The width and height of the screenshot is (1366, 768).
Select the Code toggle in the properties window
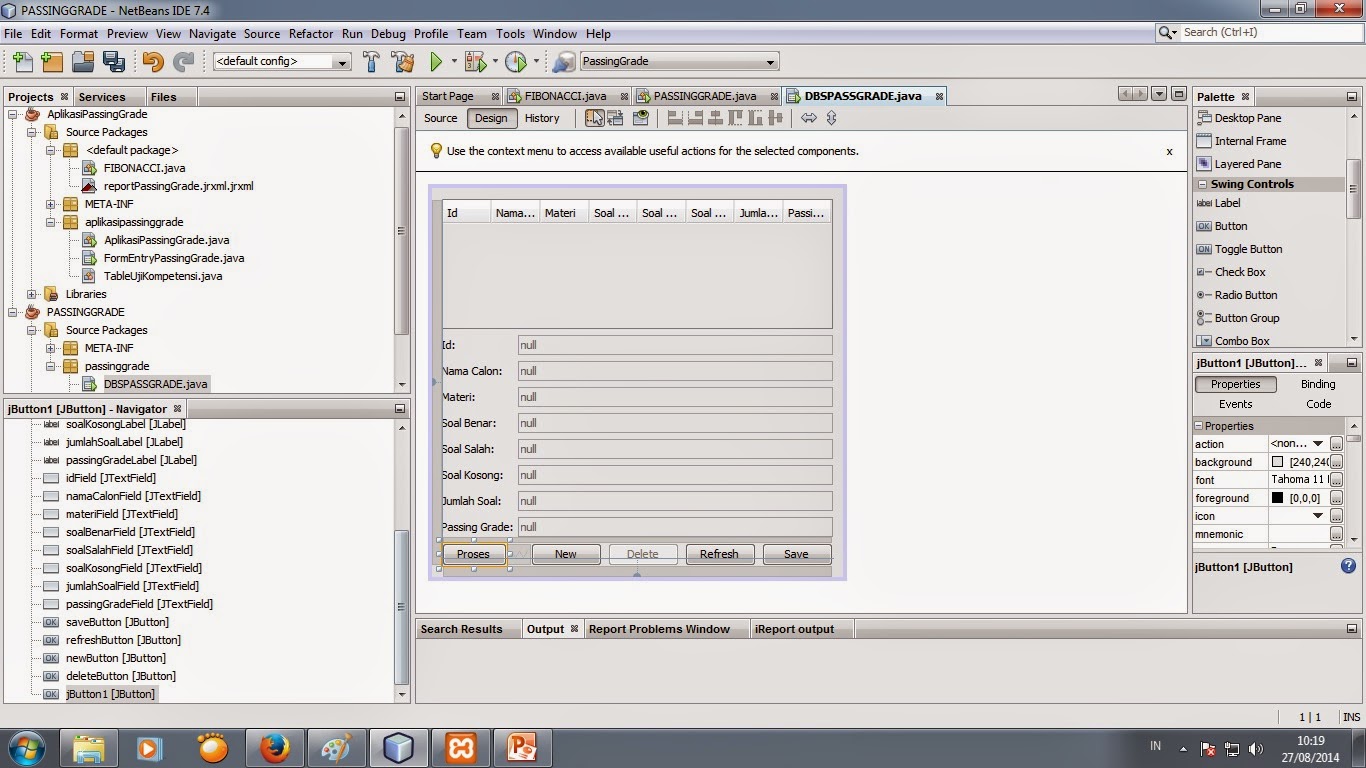(x=1318, y=404)
